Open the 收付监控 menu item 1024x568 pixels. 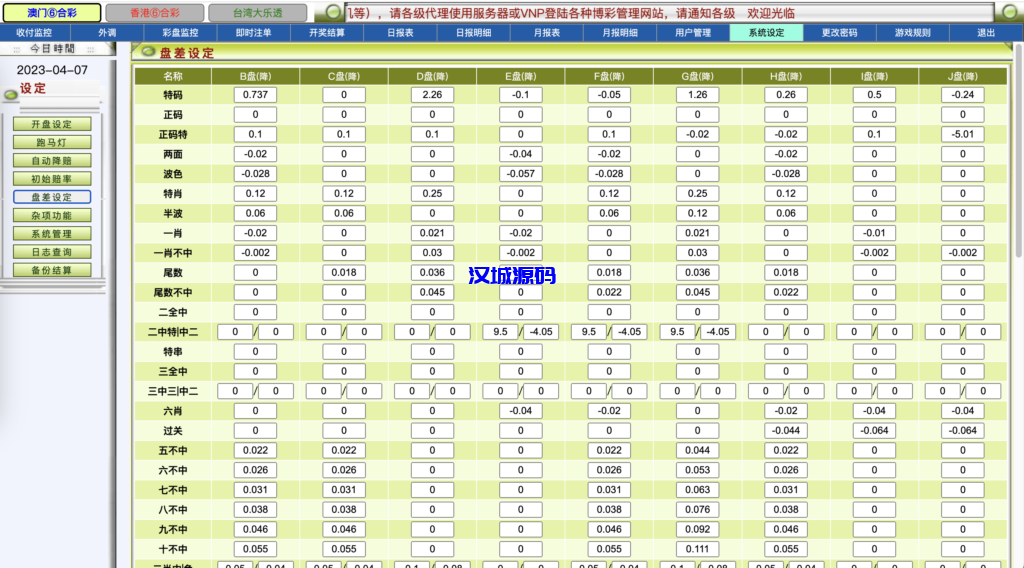[33, 33]
